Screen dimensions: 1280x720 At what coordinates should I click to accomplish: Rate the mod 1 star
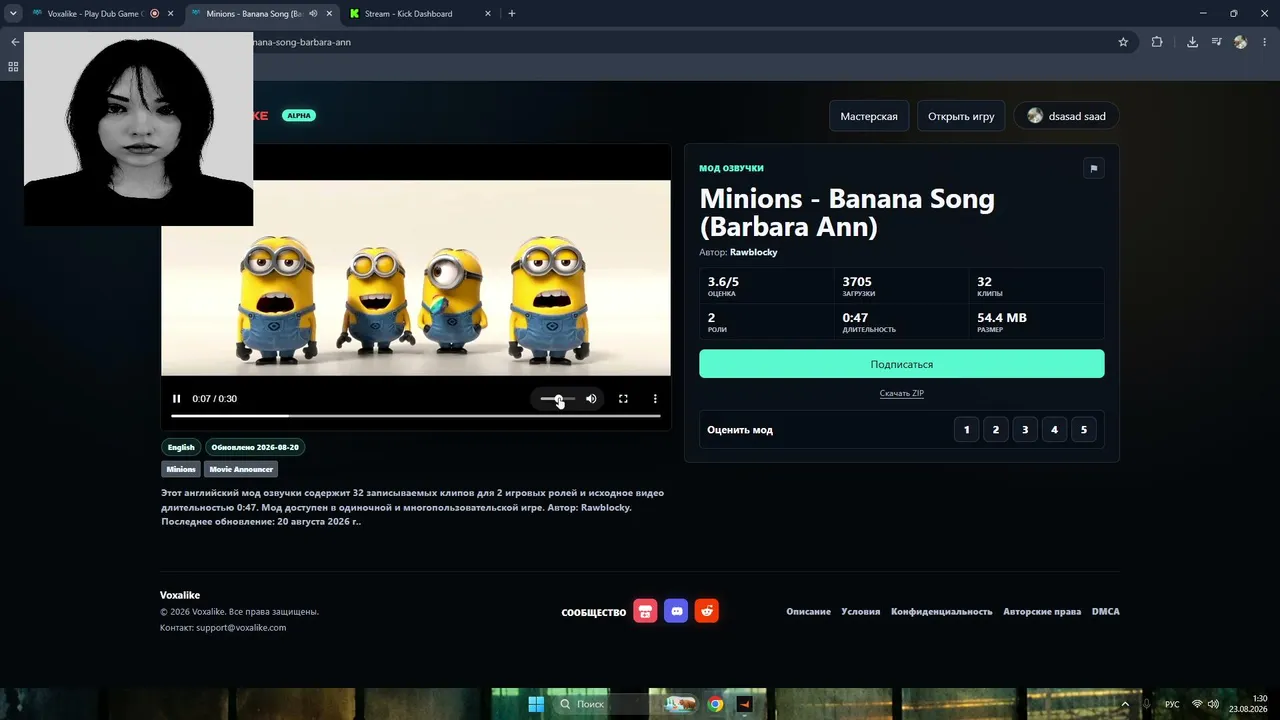(966, 430)
